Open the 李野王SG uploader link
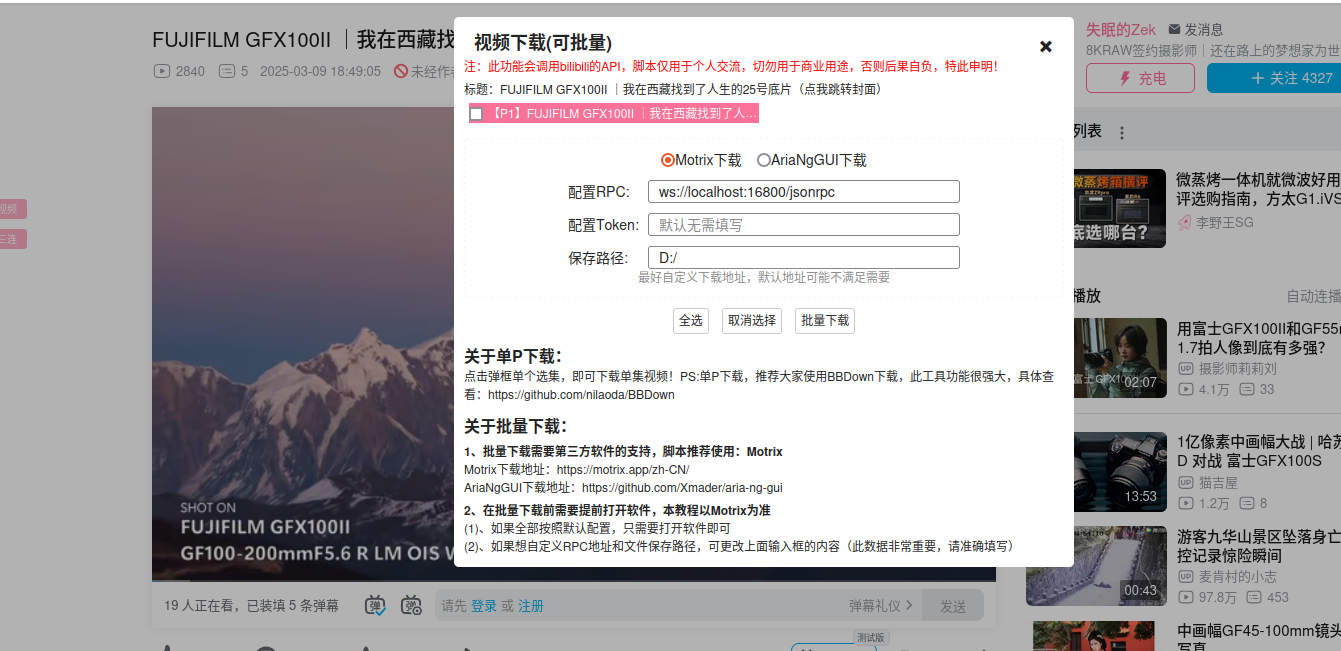The width and height of the screenshot is (1341, 651). pos(1215,223)
